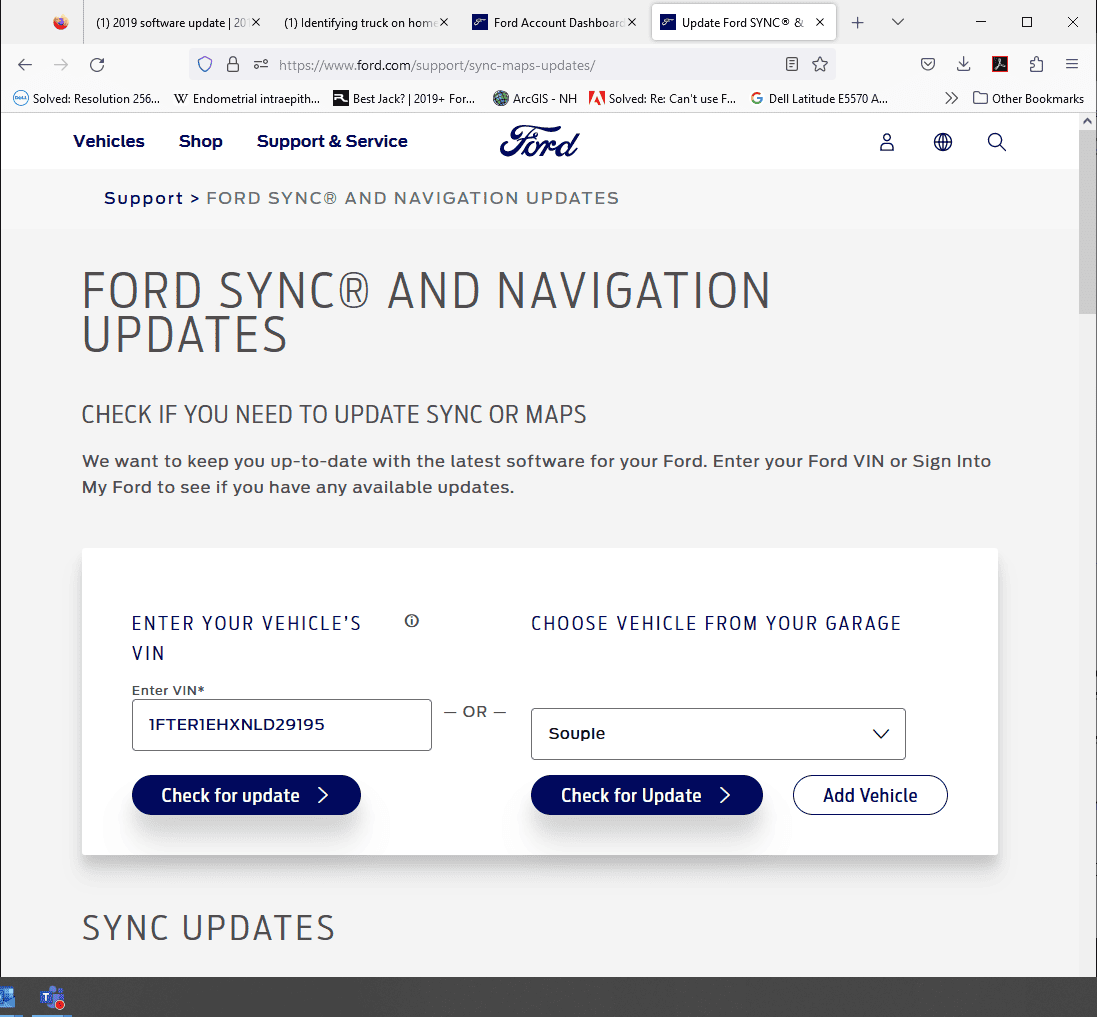Image resolution: width=1097 pixels, height=1017 pixels.
Task: Expand the Souple garage vehicle dropdown
Action: point(718,734)
